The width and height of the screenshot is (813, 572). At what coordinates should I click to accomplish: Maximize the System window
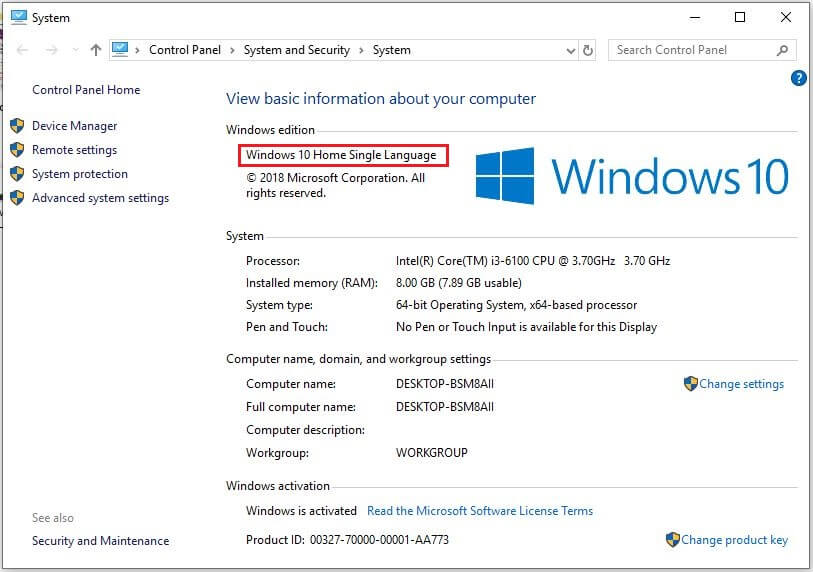coord(740,17)
